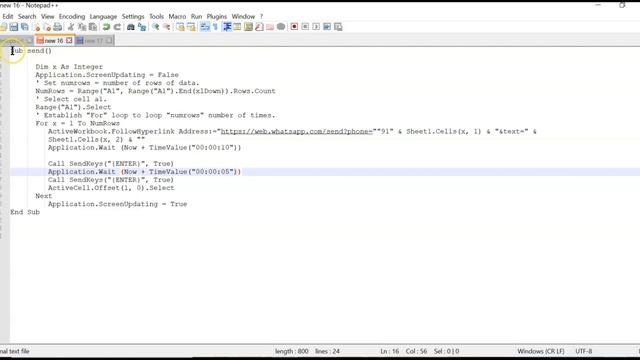The height and width of the screenshot is (360, 640).
Task: Start macro recording with red Record icon
Action: [294, 27]
